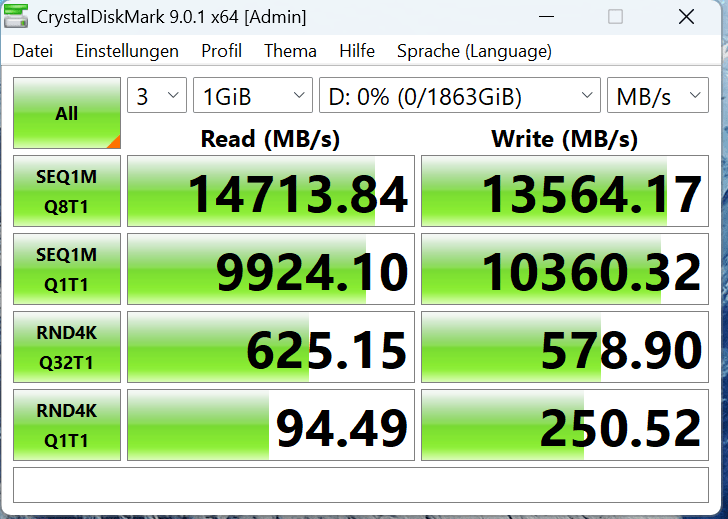Click the Read (MB/s) column header
The width and height of the screenshot is (728, 519).
tap(270, 139)
